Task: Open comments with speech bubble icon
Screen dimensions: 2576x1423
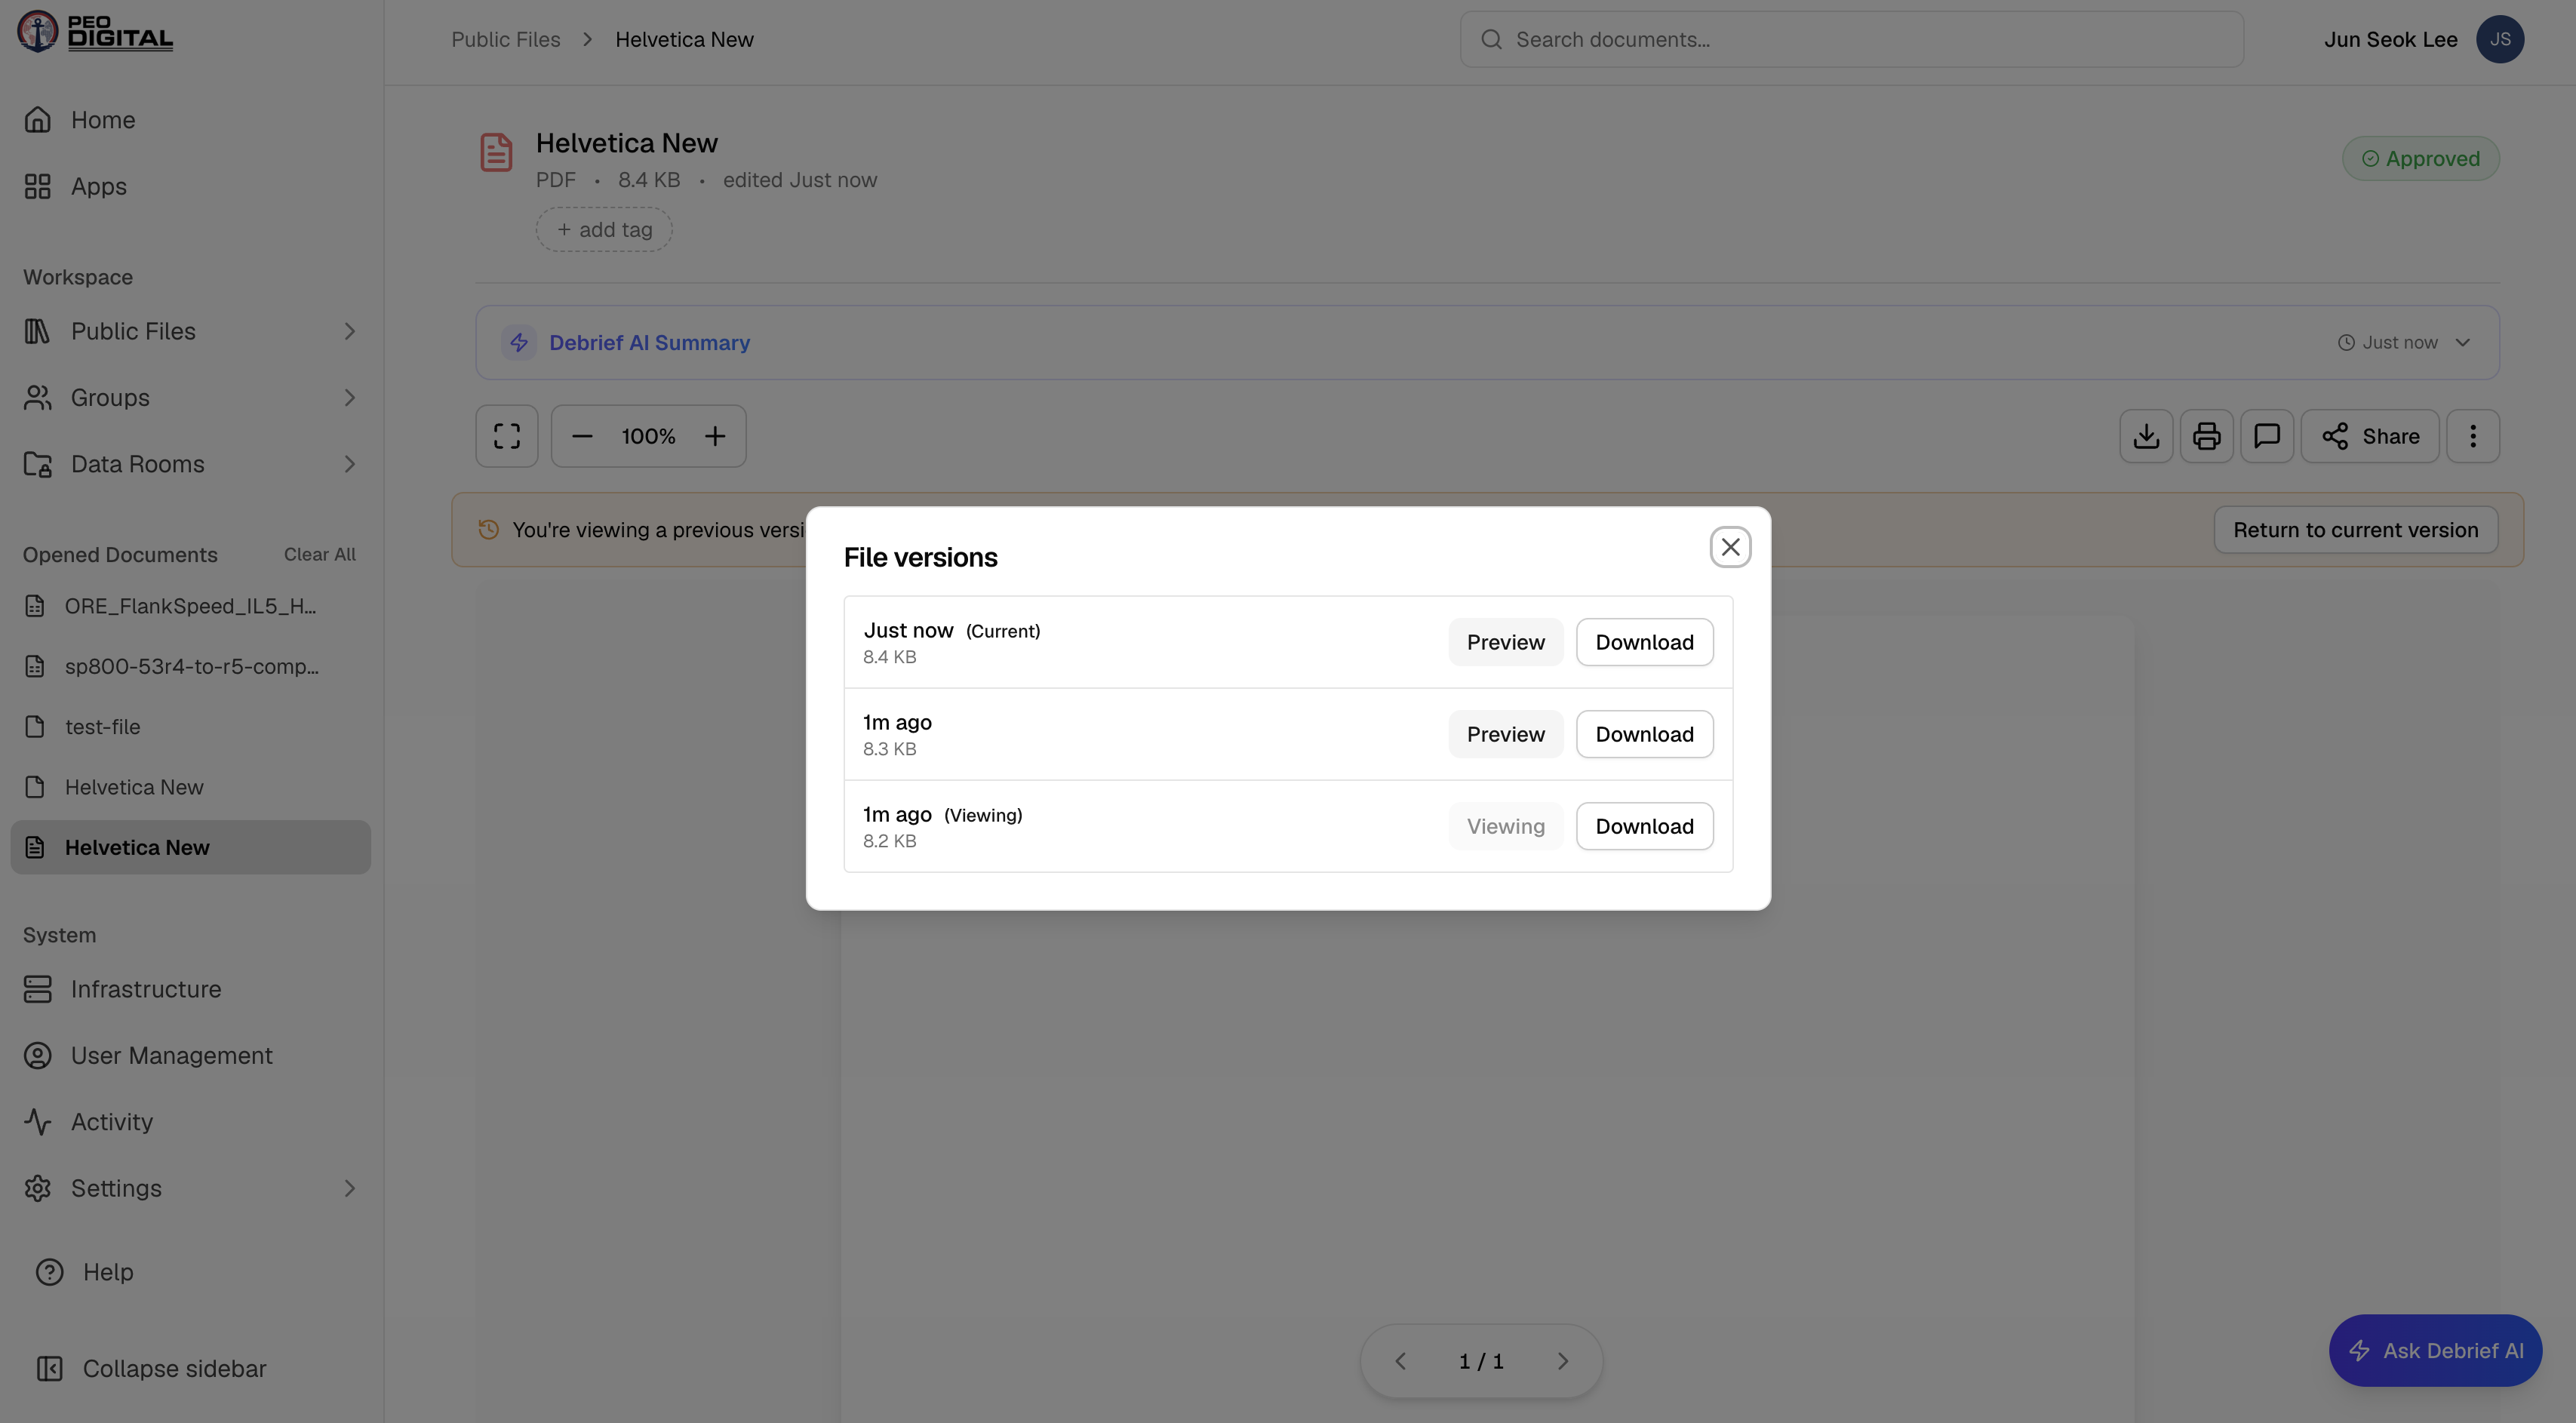Action: [x=2266, y=436]
